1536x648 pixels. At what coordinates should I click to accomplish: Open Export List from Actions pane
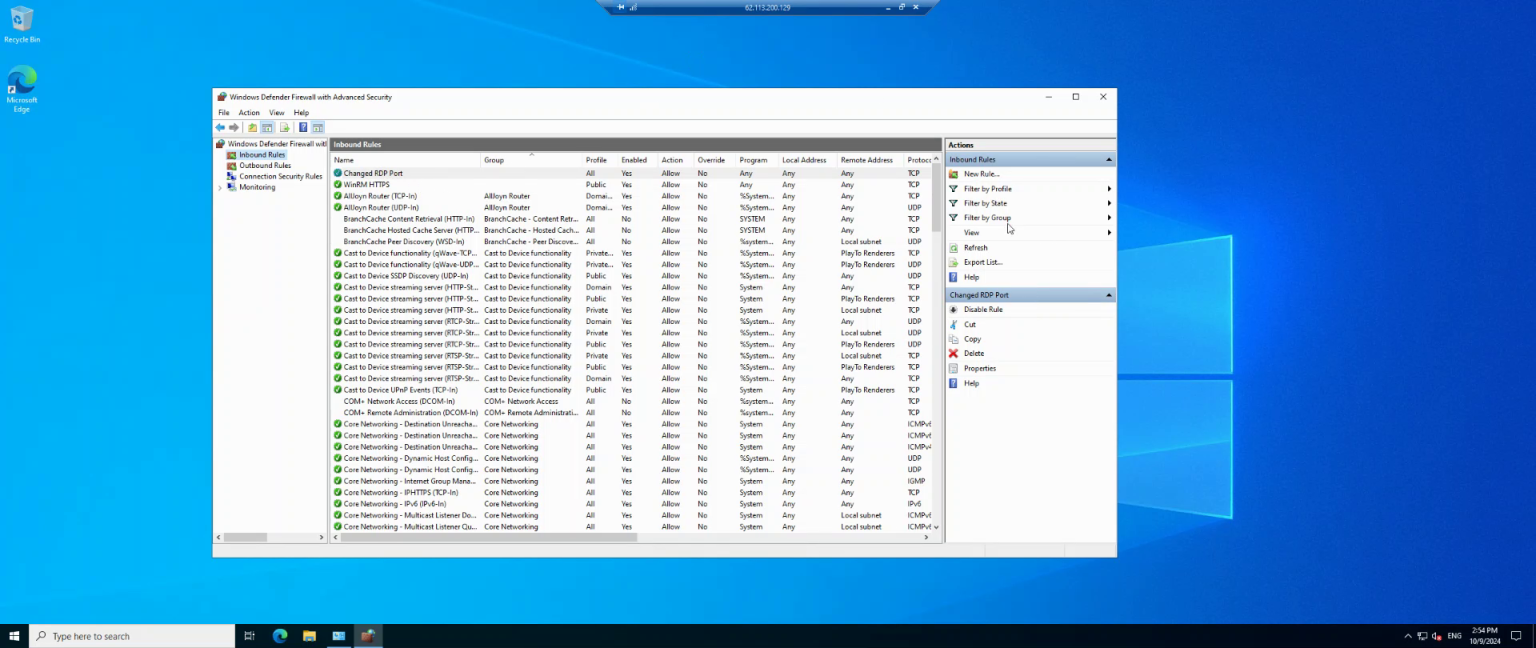[x=981, y=262]
